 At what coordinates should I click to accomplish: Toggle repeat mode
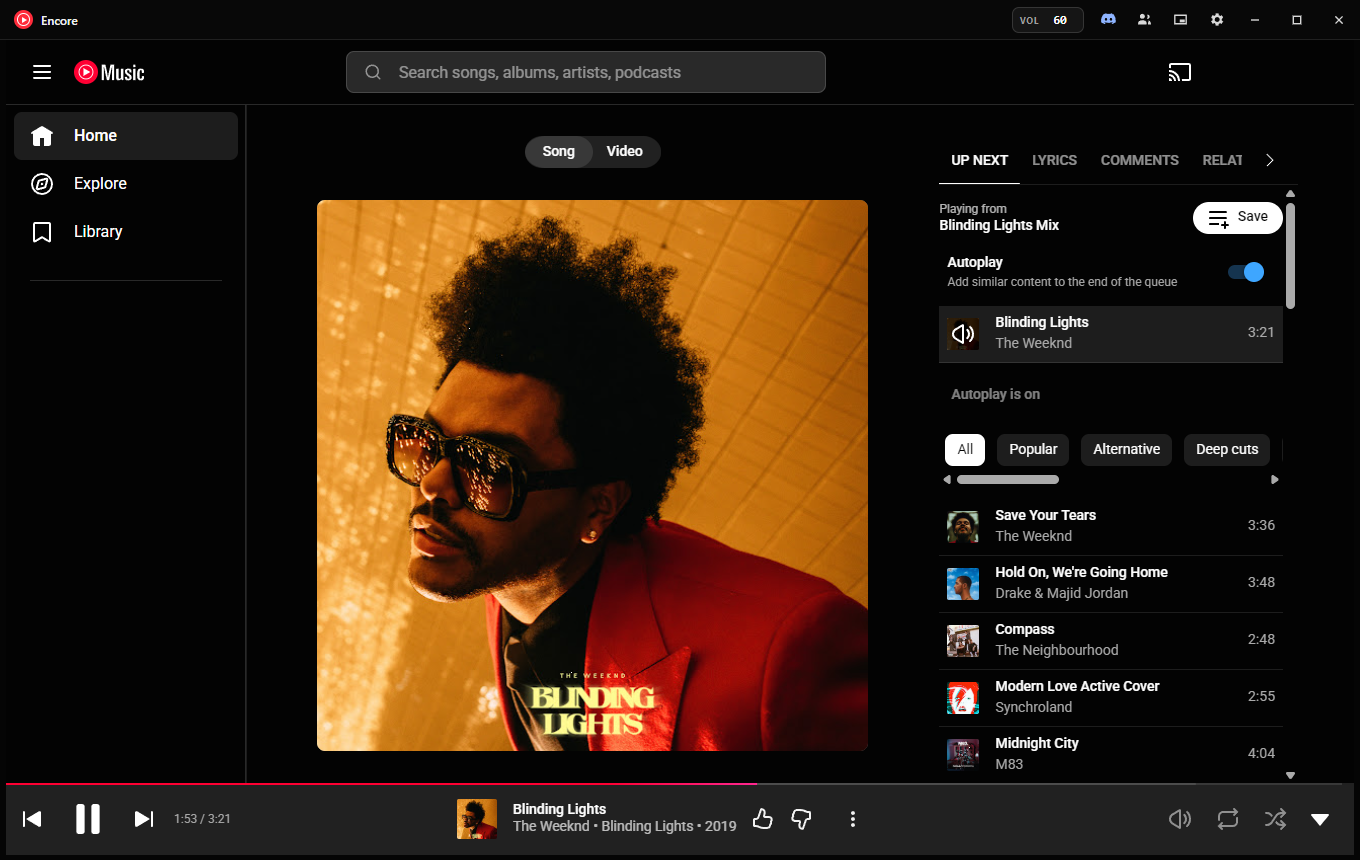click(x=1228, y=819)
